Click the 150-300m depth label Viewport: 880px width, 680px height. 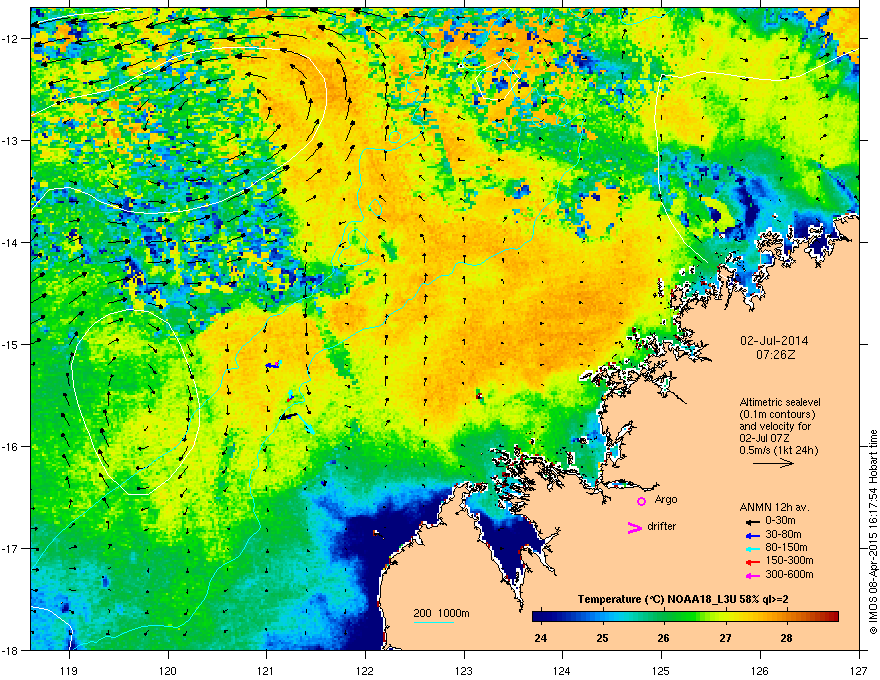(789, 560)
